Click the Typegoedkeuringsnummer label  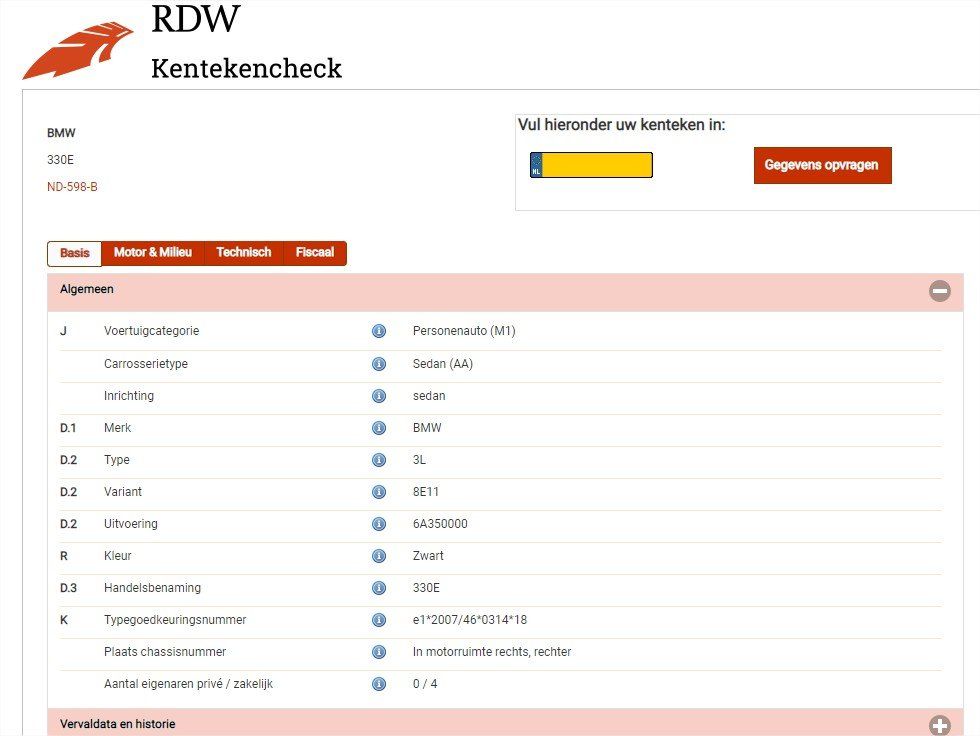click(175, 620)
